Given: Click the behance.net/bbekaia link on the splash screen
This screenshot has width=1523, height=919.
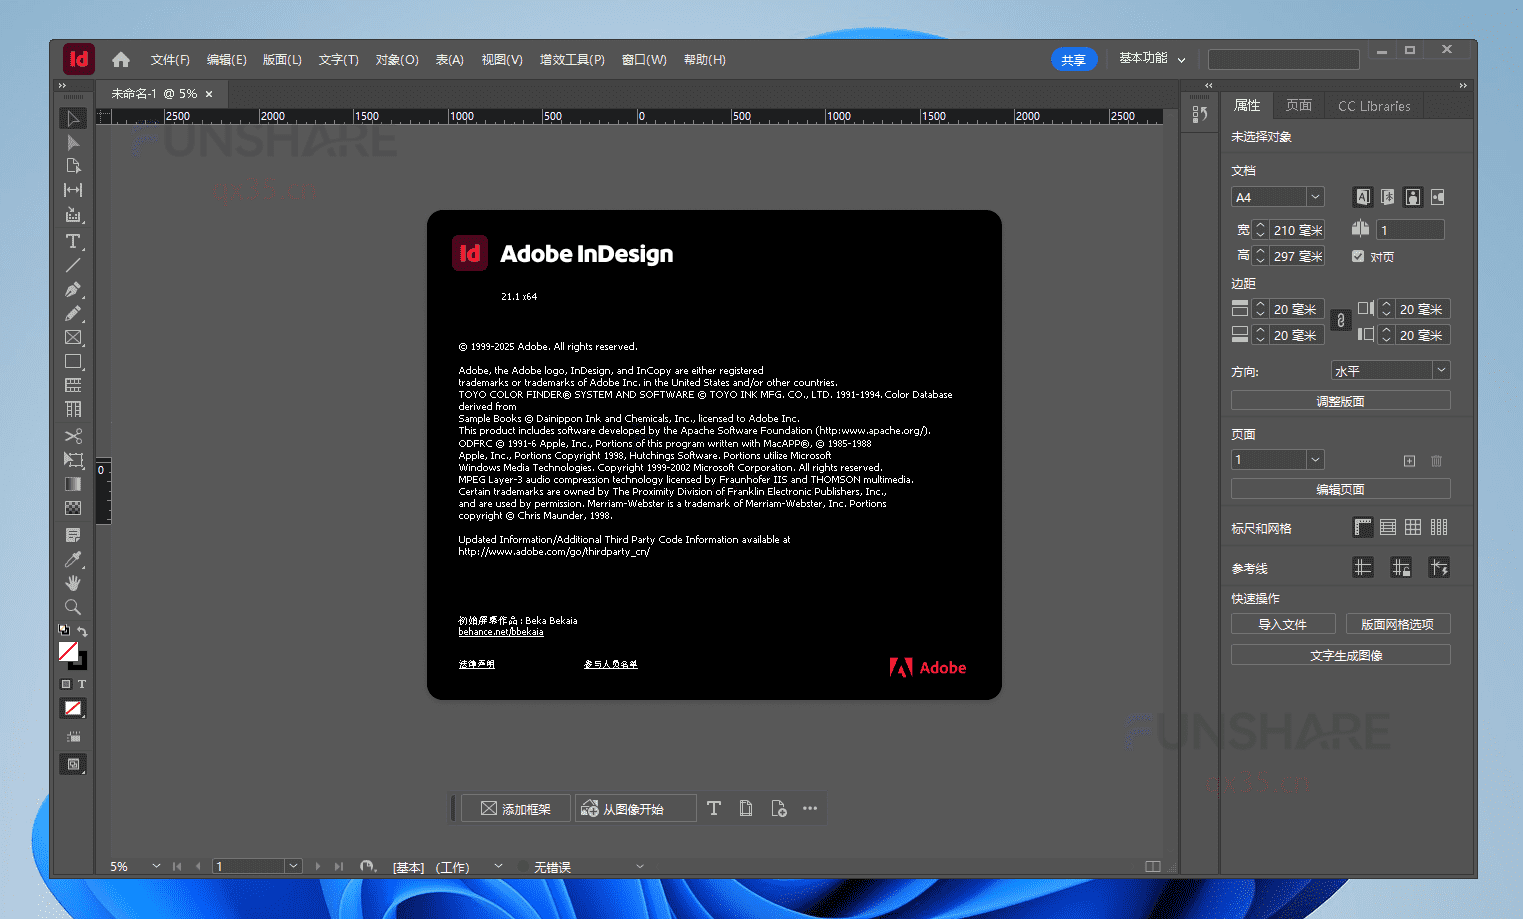Looking at the screenshot, I should [500, 631].
